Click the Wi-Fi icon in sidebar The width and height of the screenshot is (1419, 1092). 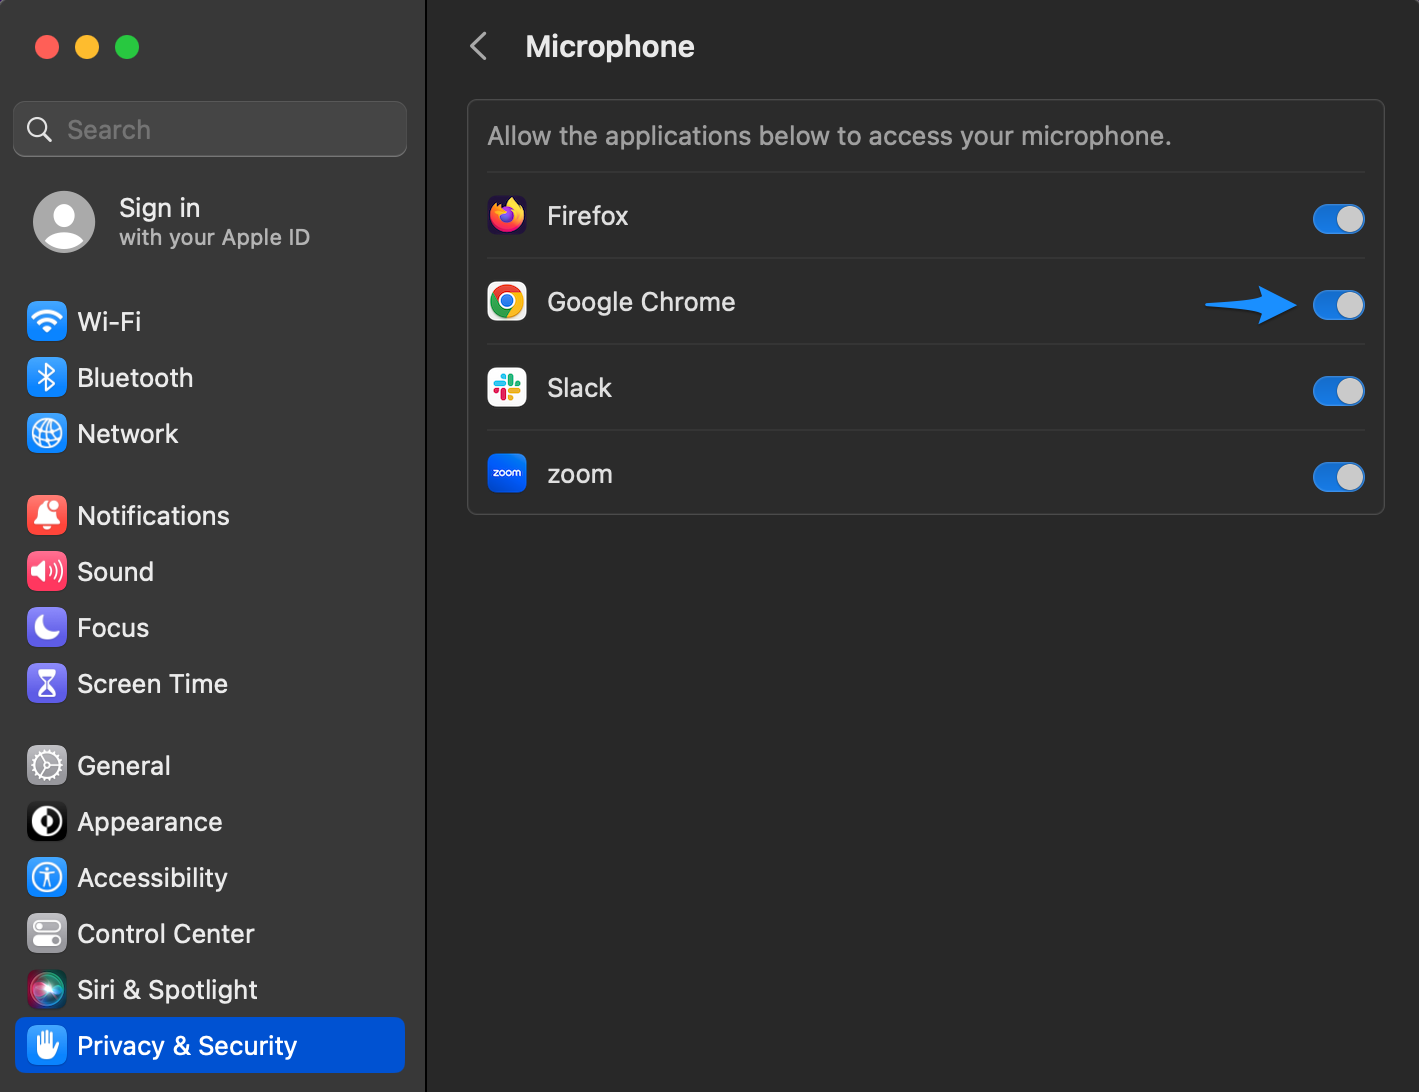click(47, 321)
